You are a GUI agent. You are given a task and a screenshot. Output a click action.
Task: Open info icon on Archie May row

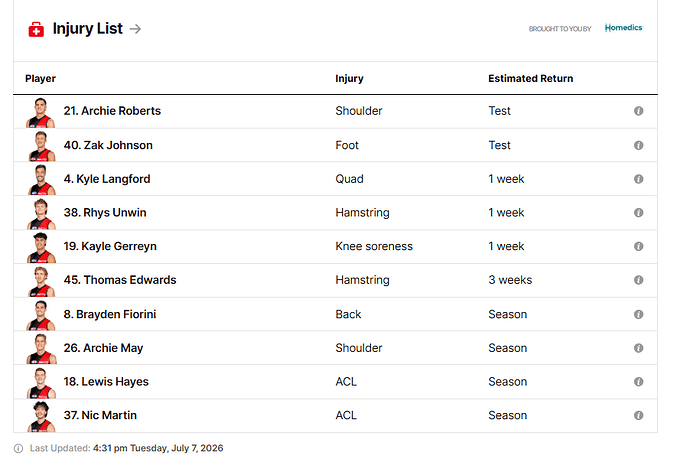(x=639, y=348)
